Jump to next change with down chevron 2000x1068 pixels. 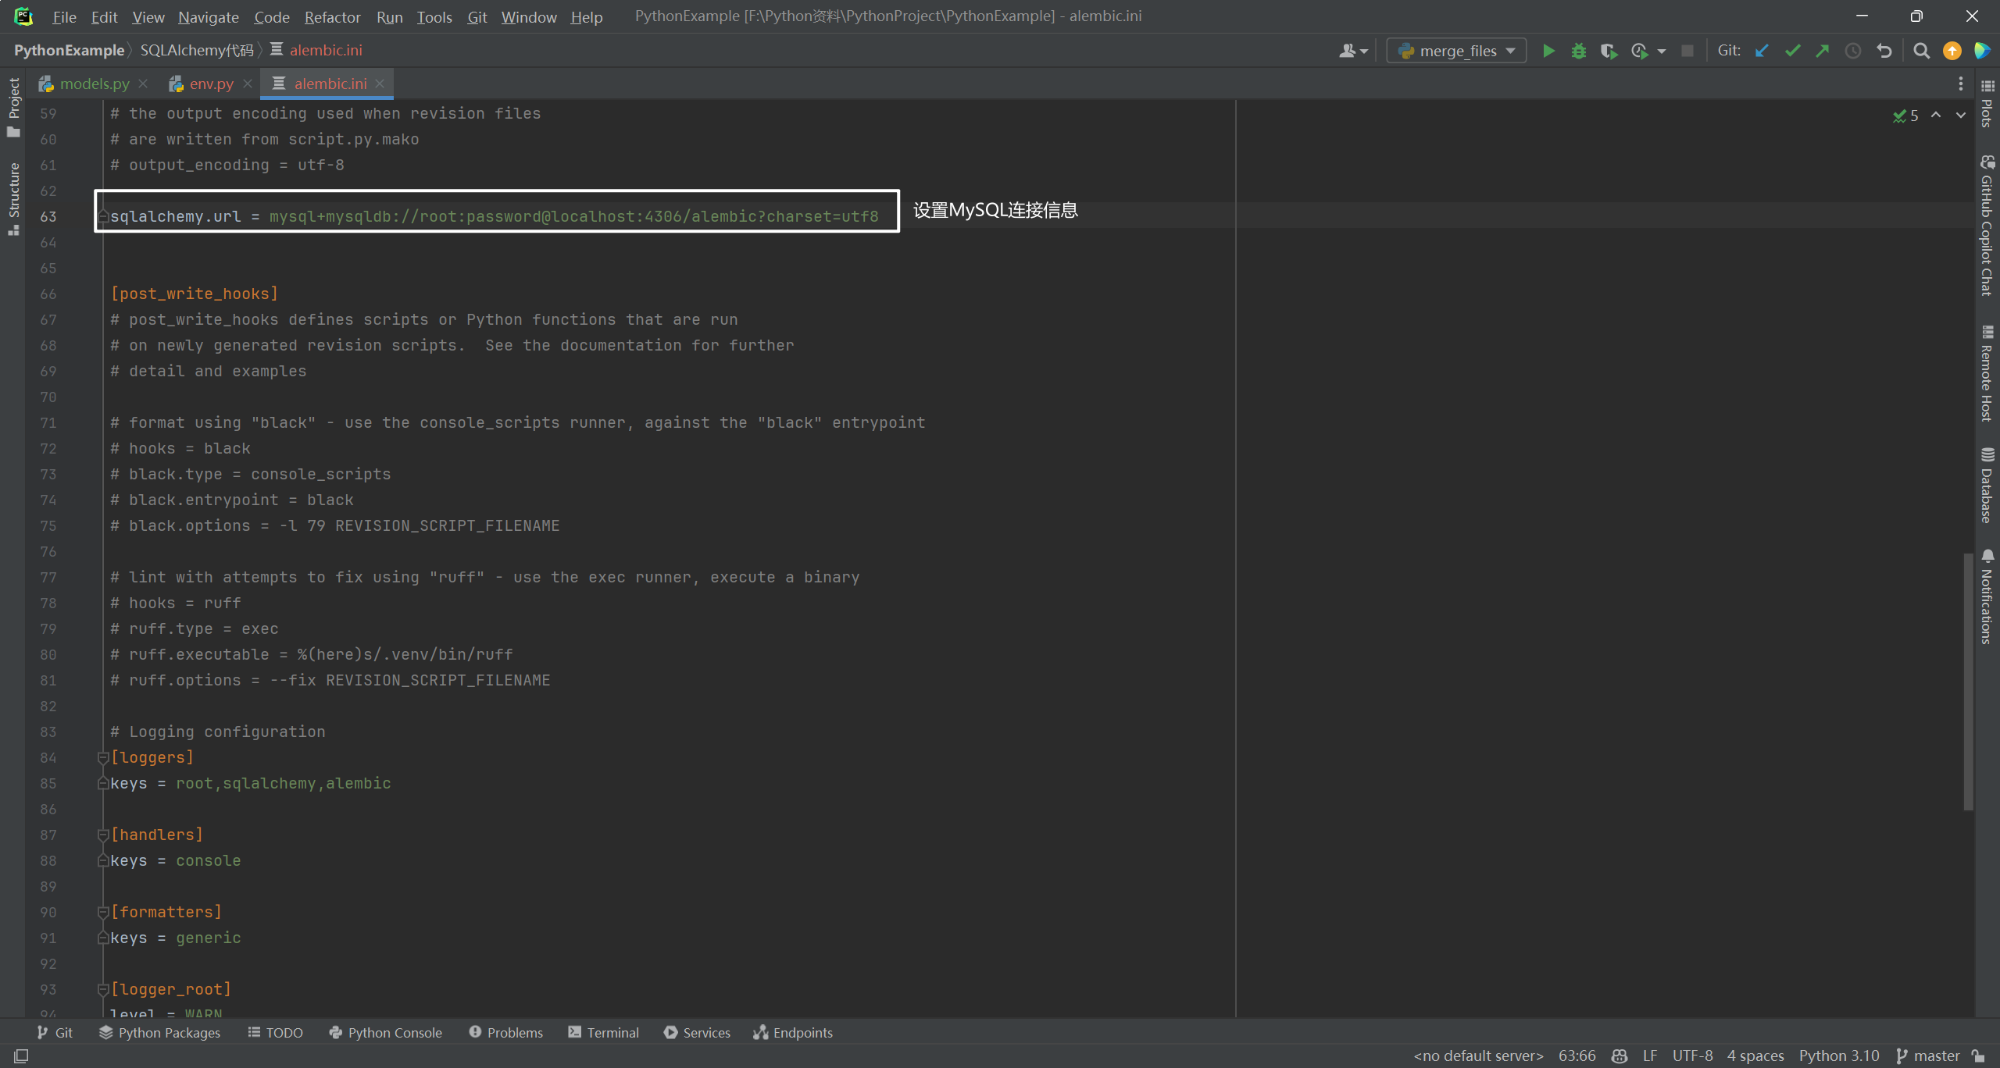pos(1960,115)
